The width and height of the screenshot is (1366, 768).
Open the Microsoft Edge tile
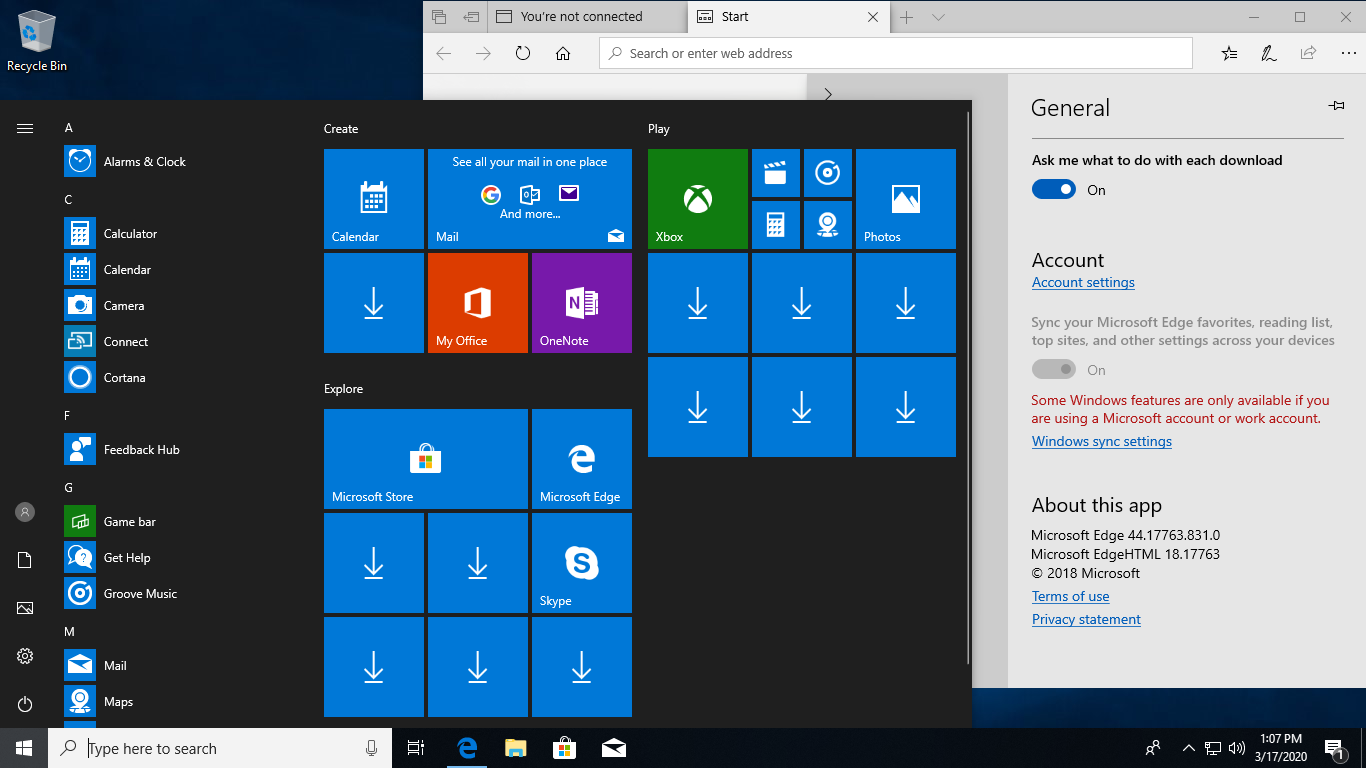tap(582, 459)
